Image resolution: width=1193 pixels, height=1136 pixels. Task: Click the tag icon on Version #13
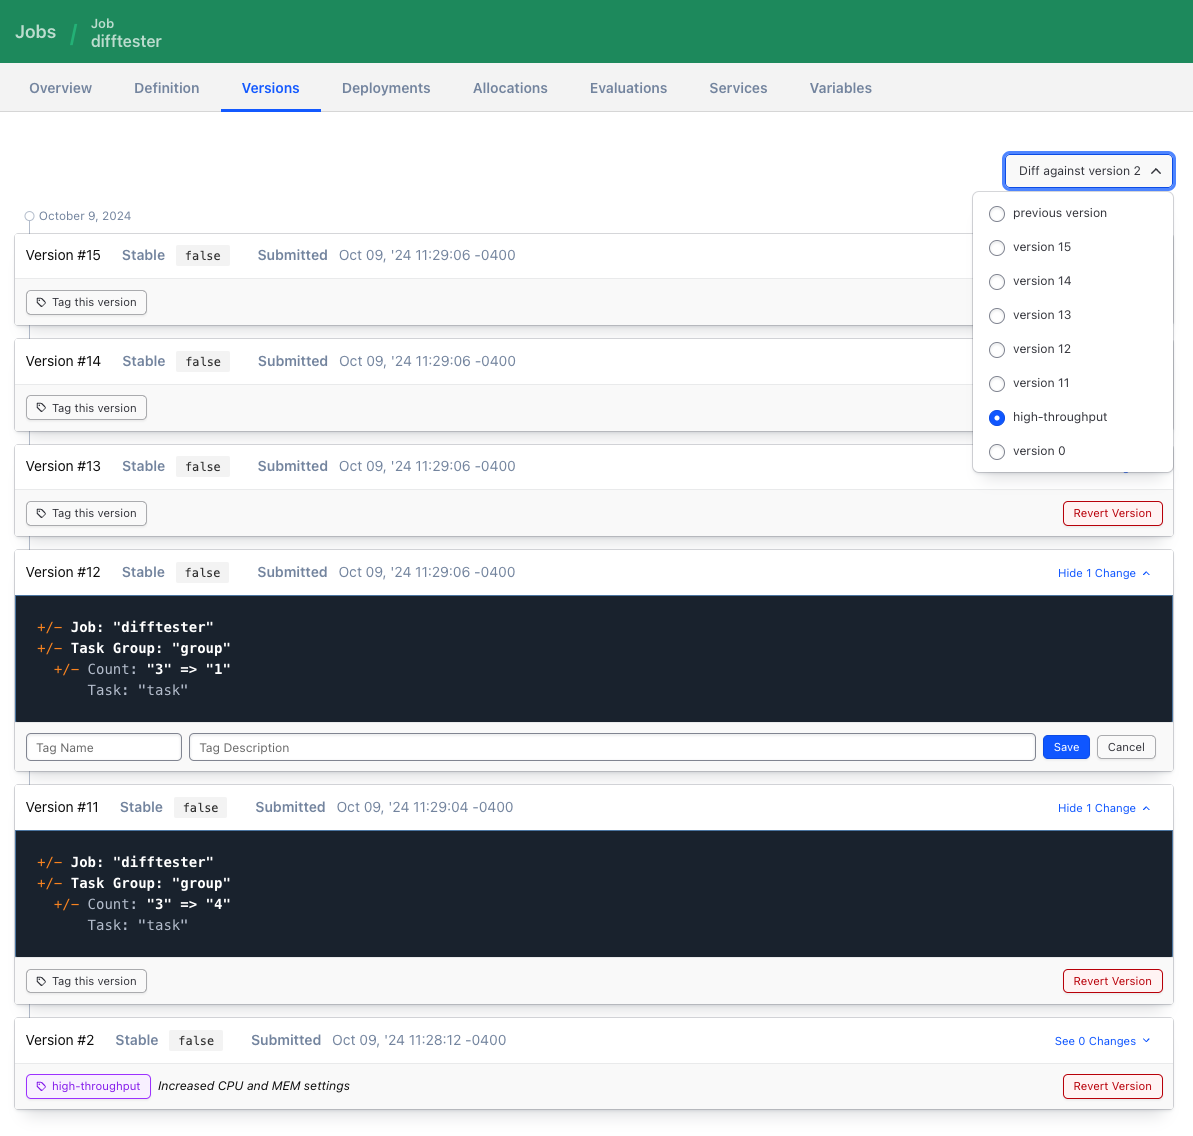(42, 513)
